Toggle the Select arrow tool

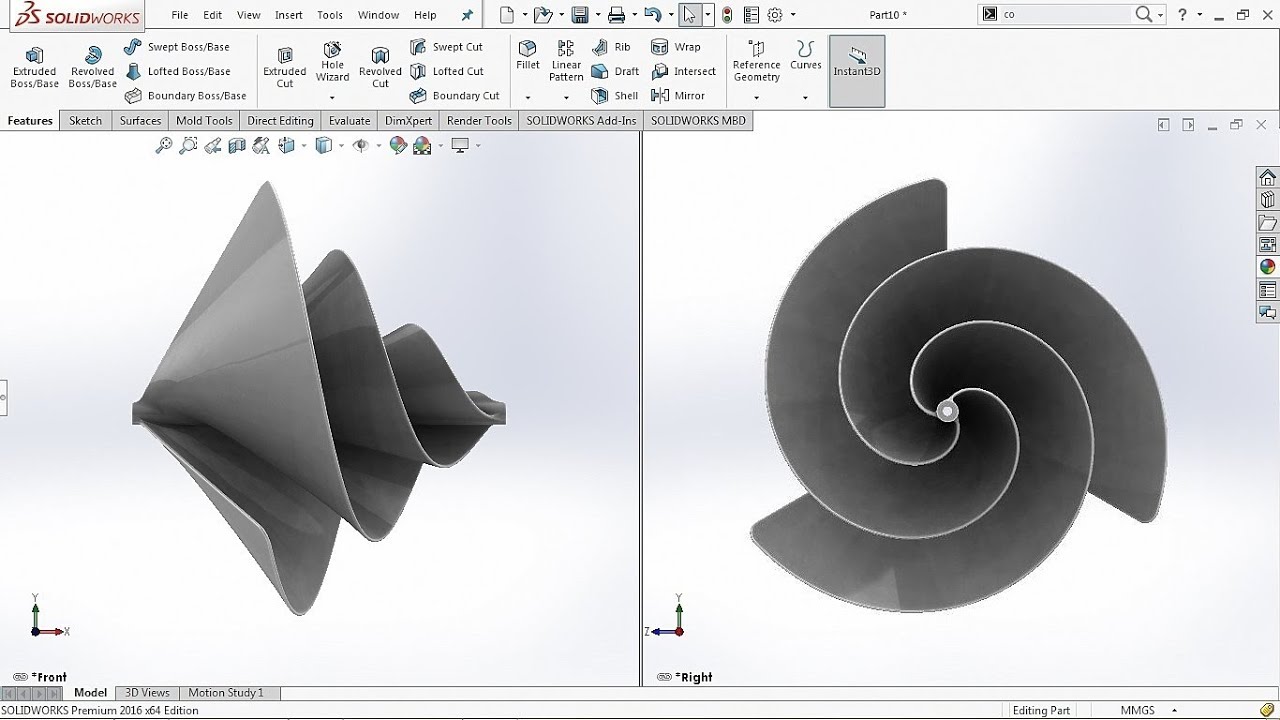(689, 15)
